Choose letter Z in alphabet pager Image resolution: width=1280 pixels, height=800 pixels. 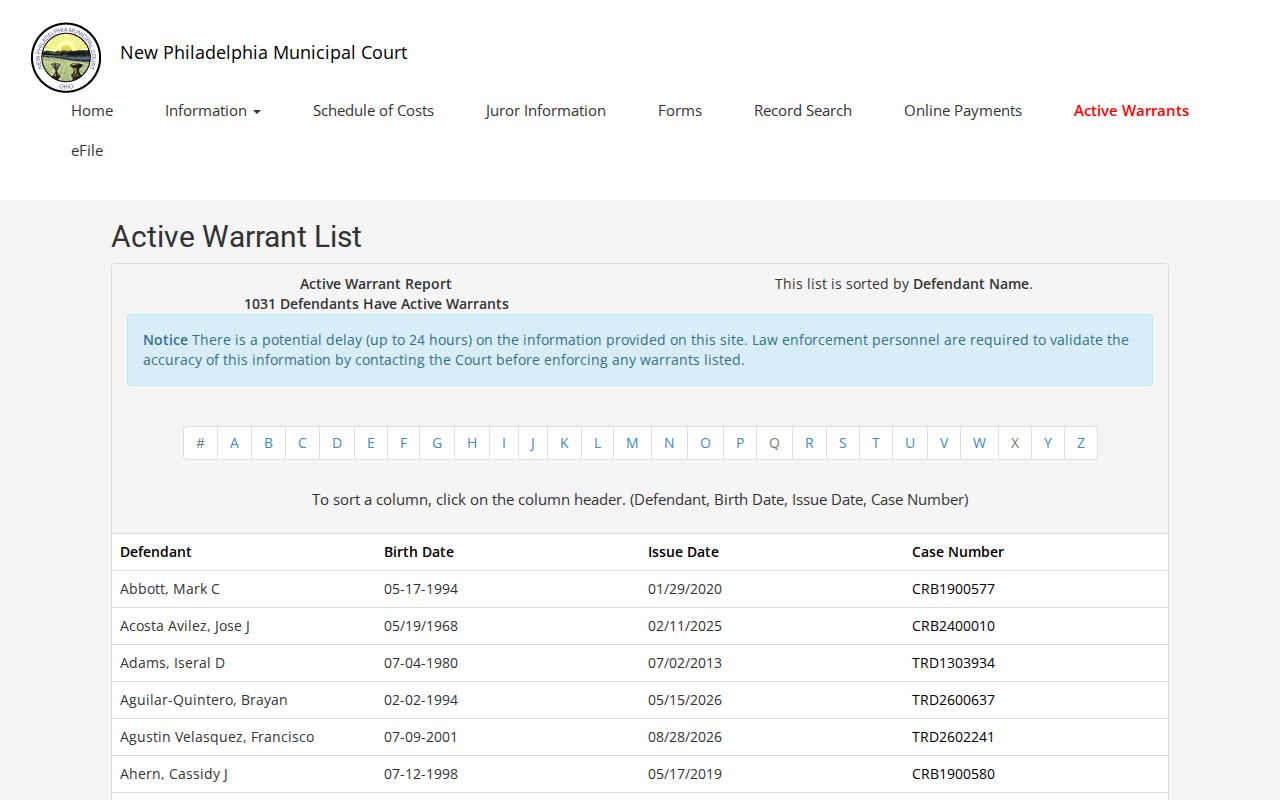coord(1080,443)
